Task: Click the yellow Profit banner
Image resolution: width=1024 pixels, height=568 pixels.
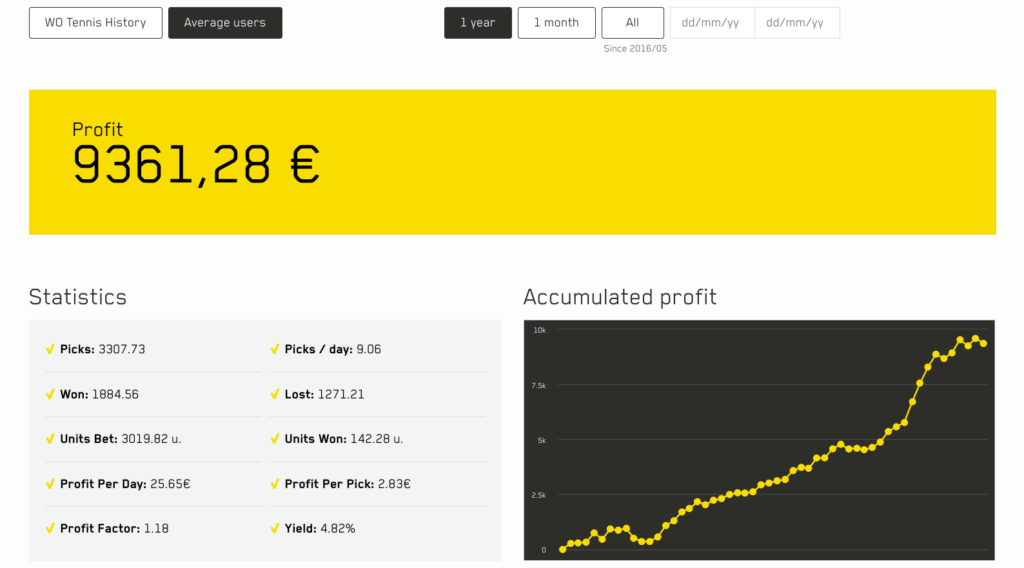Action: pos(512,162)
